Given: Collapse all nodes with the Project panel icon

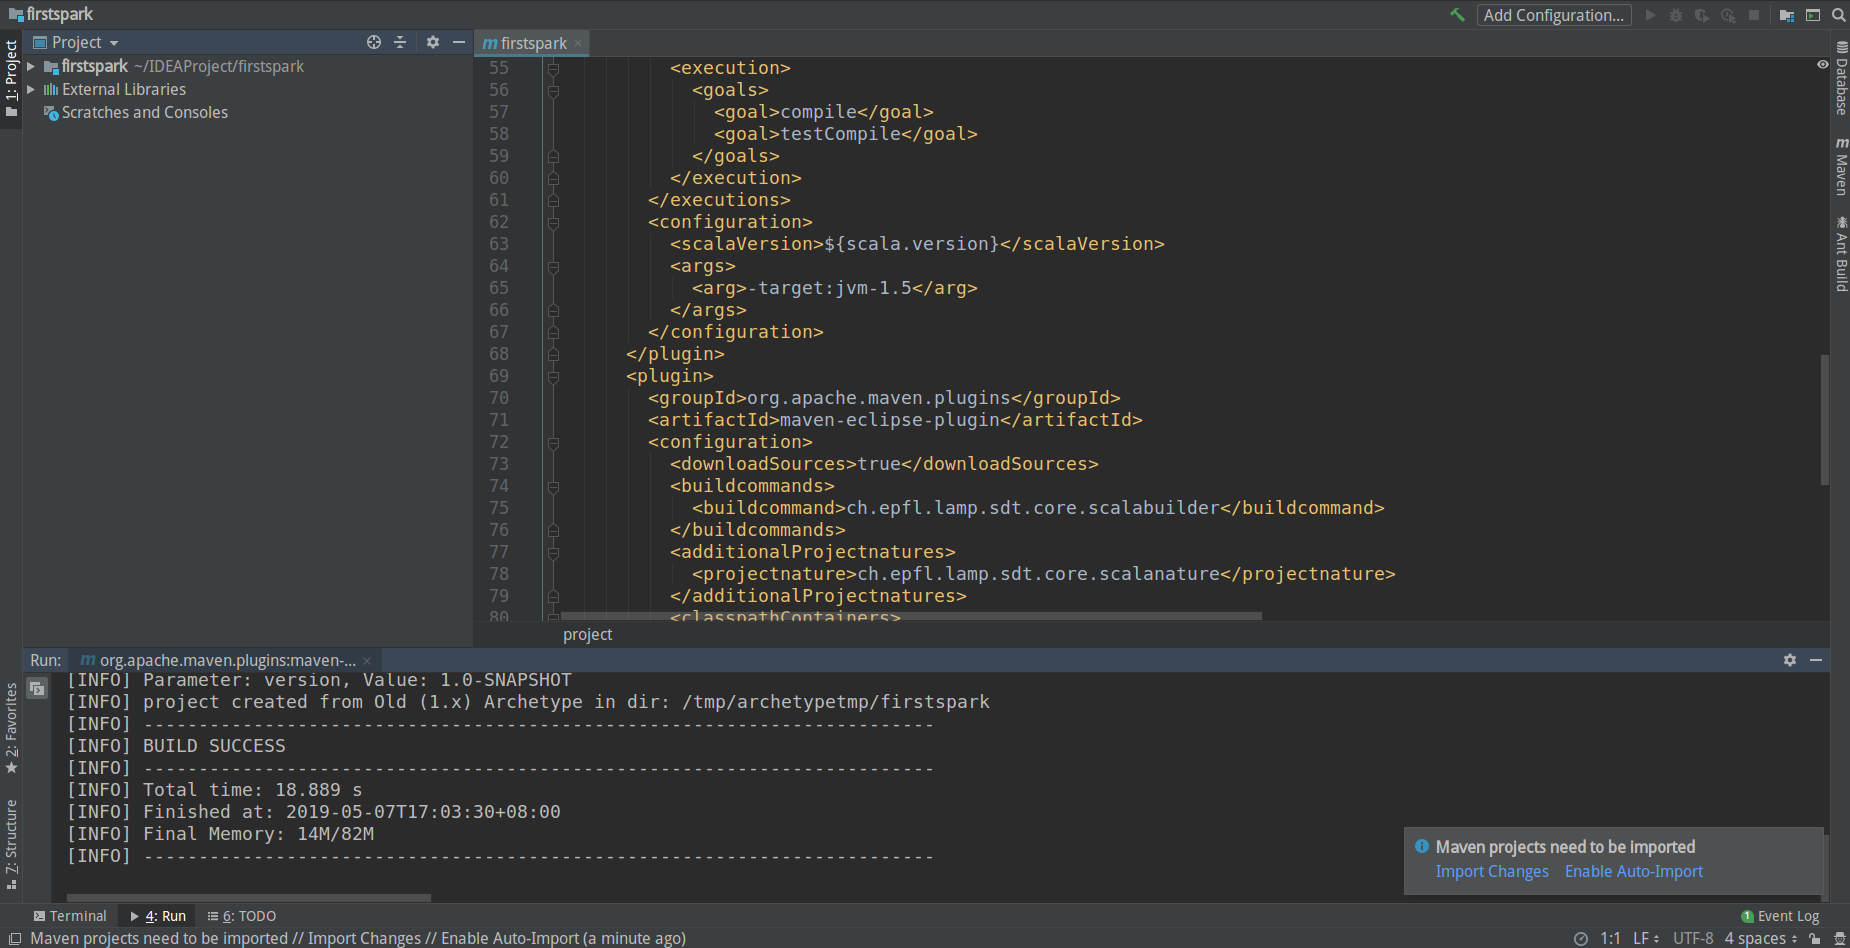Looking at the screenshot, I should click(x=400, y=42).
